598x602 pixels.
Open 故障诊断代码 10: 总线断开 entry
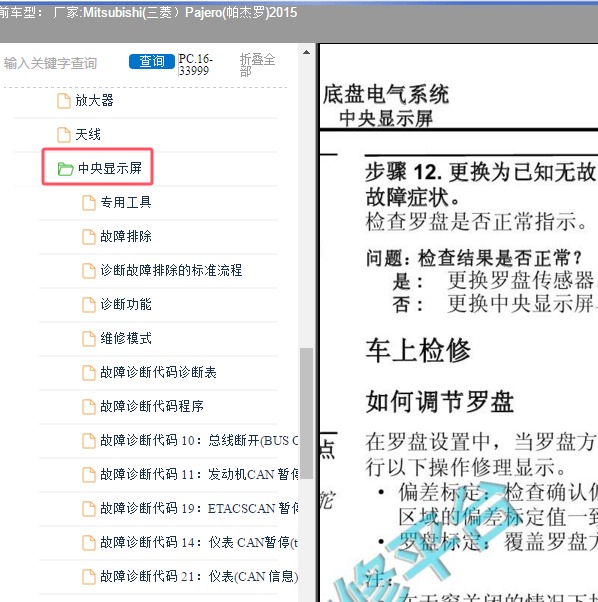click(199, 440)
